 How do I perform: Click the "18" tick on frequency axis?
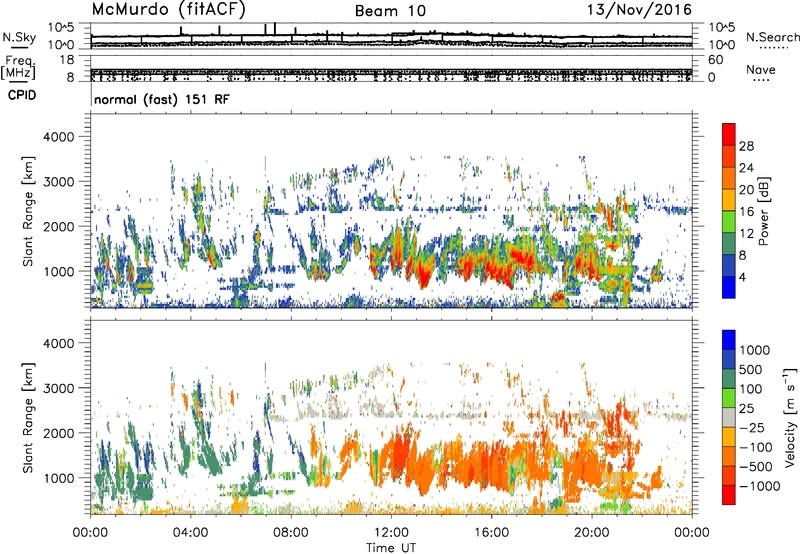[x=67, y=60]
